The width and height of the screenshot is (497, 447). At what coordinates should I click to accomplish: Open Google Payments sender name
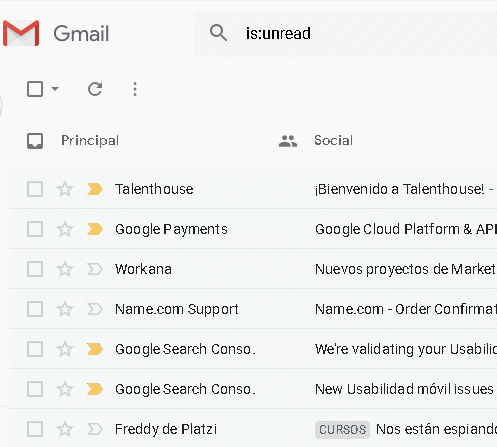171,230
